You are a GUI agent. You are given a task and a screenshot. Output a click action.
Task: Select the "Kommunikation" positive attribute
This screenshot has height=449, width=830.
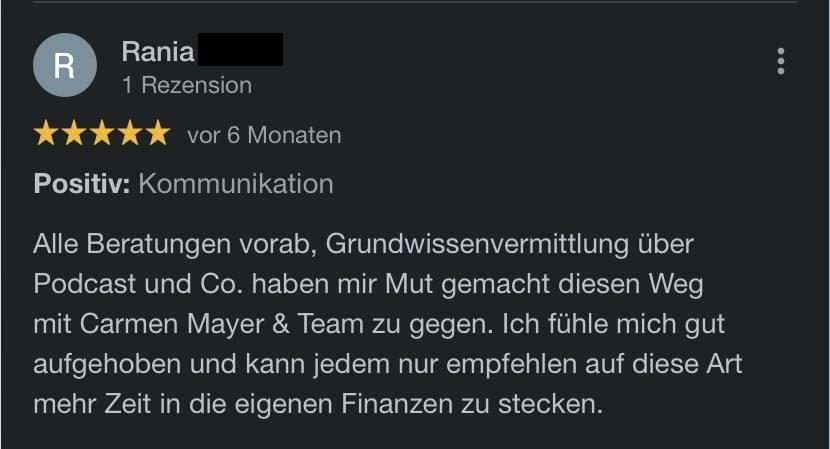click(x=235, y=184)
